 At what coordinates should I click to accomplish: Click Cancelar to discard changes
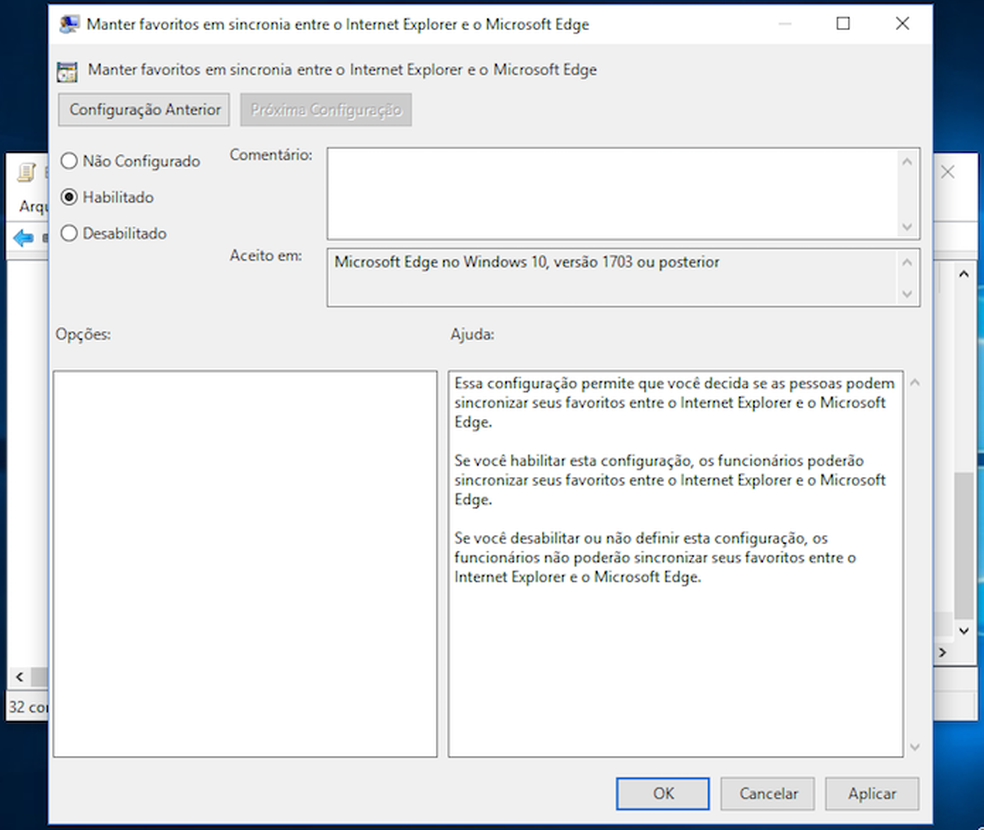767,794
